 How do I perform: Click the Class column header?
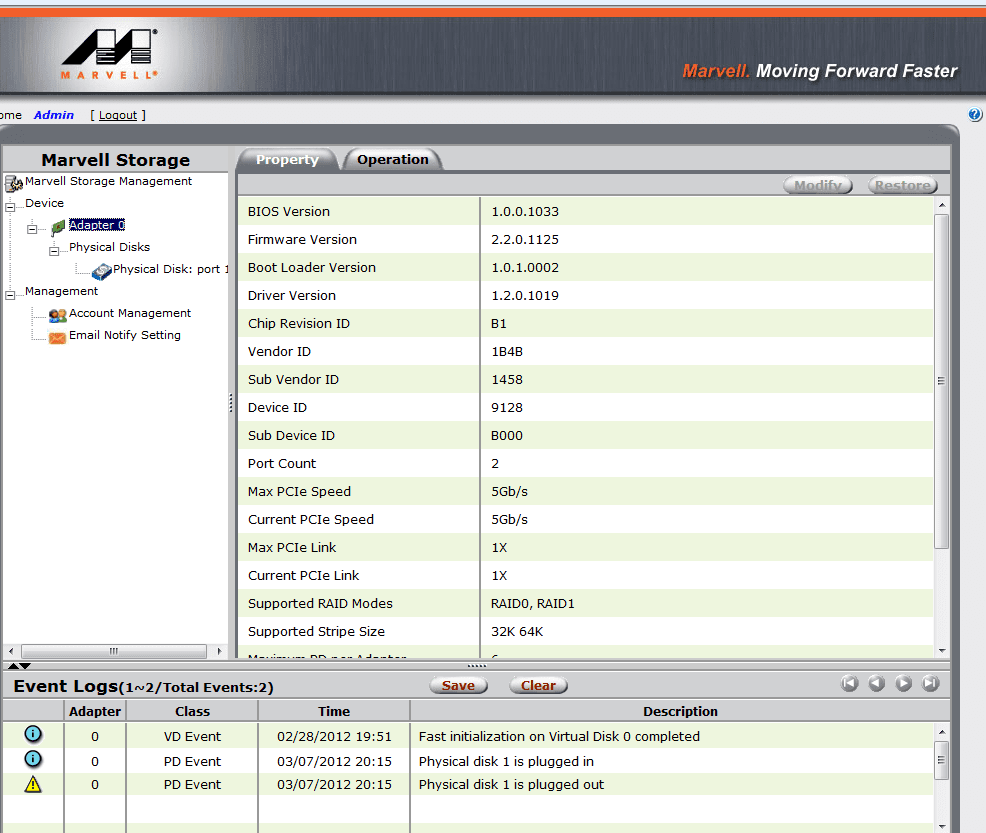click(192, 711)
